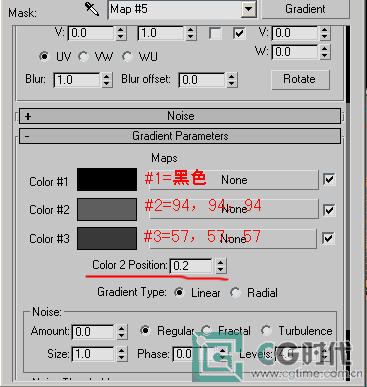
Task: Click the W angle spinner
Action: pos(325,52)
